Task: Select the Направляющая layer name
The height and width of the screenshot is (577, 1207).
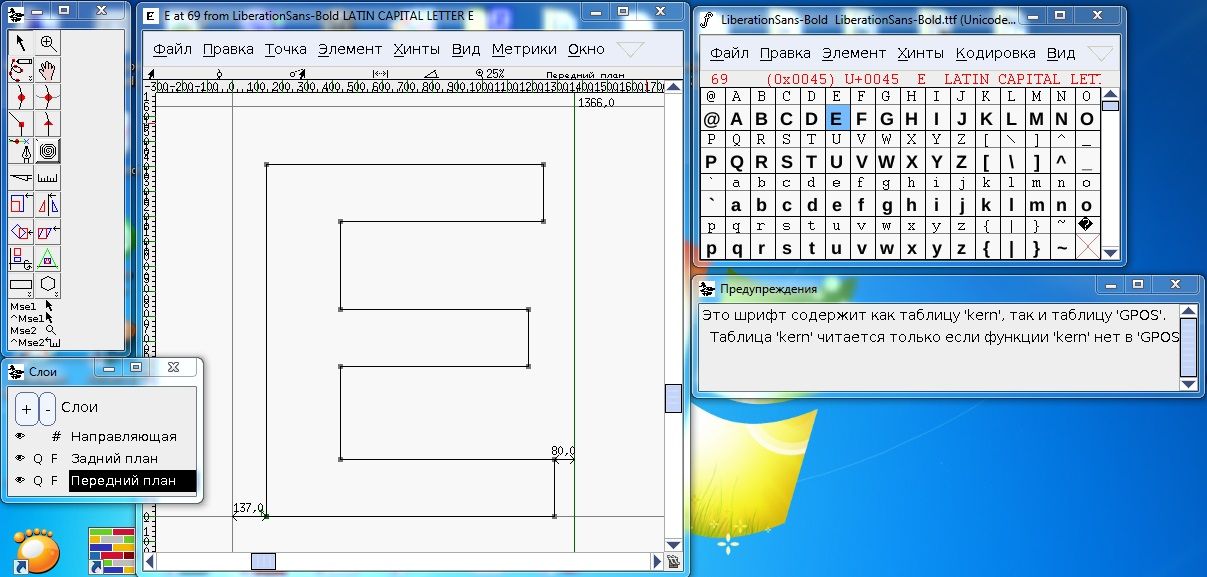Action: tap(124, 436)
